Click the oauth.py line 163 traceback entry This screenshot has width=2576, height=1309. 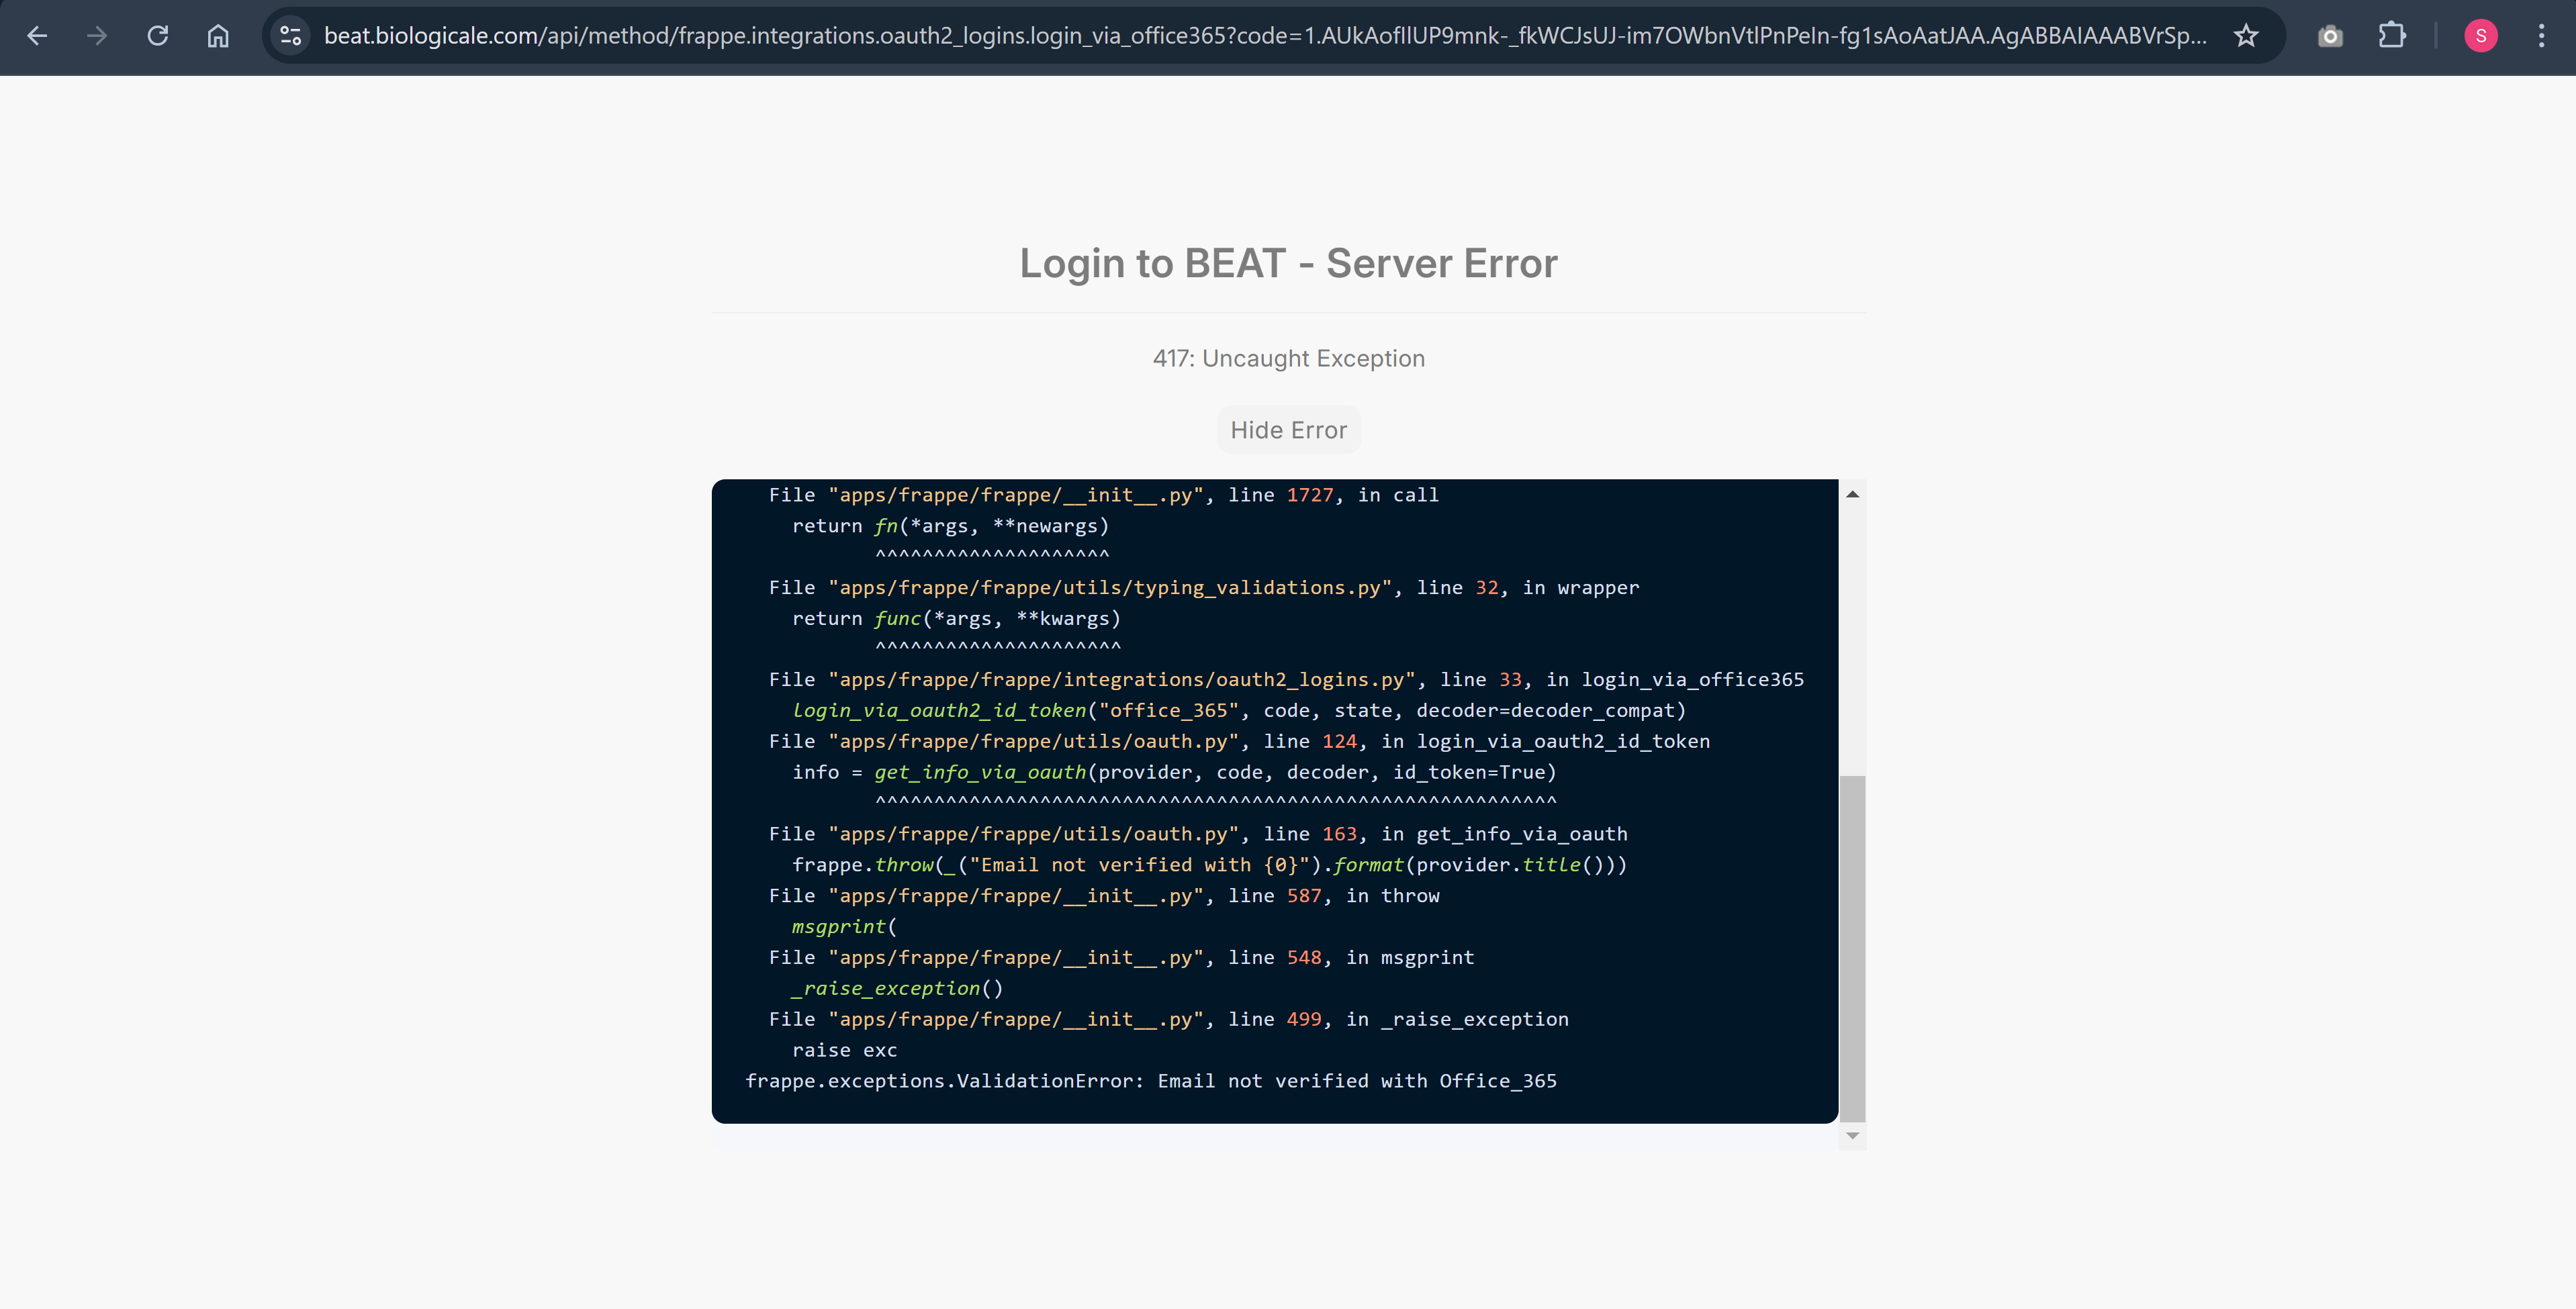[x=1198, y=834]
